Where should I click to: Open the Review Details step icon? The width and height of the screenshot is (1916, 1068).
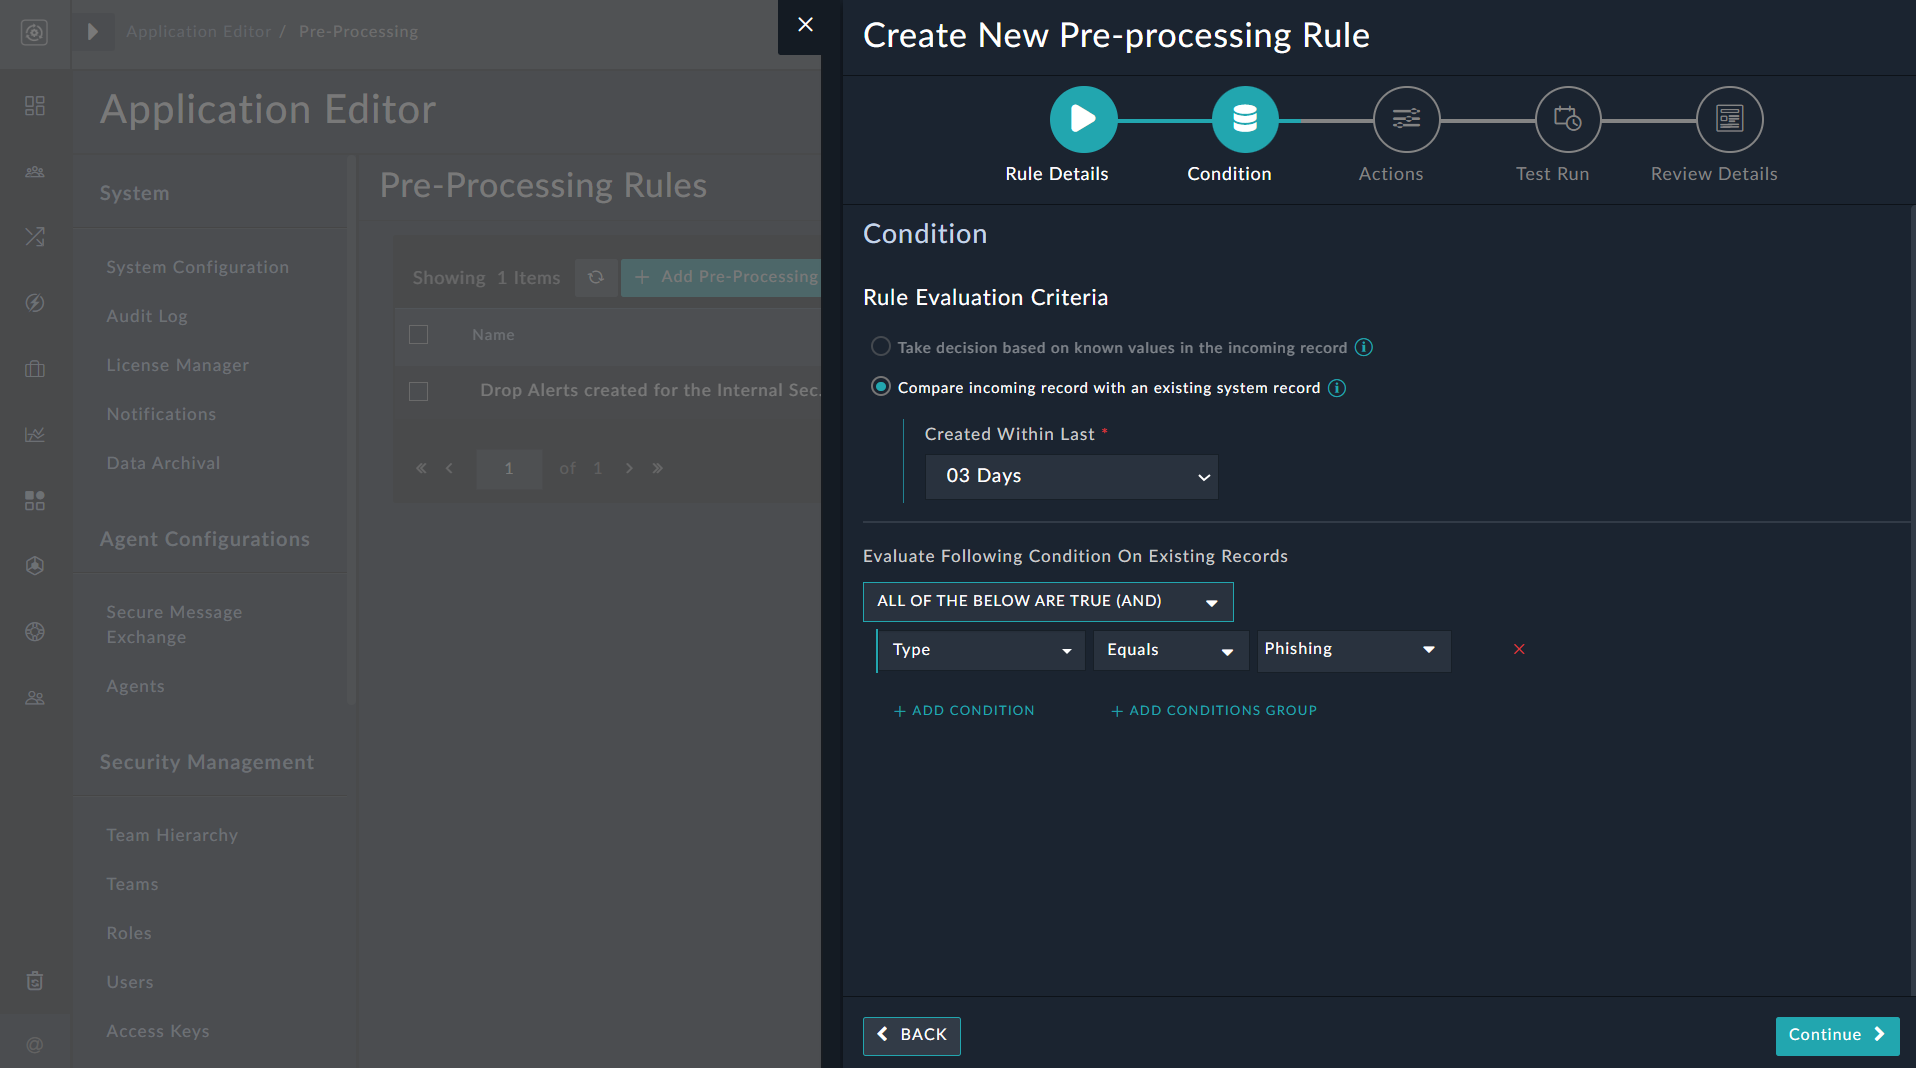point(1728,118)
